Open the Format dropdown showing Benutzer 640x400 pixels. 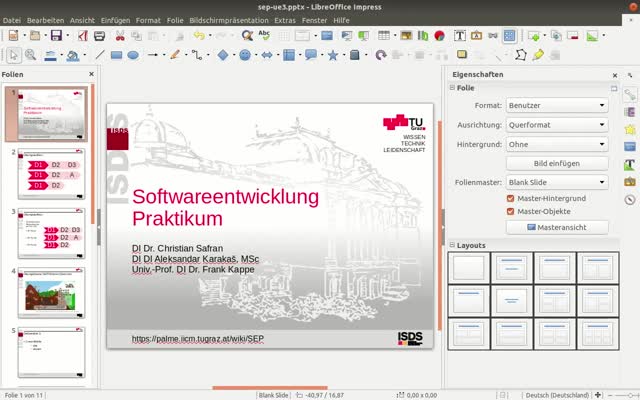pos(557,105)
